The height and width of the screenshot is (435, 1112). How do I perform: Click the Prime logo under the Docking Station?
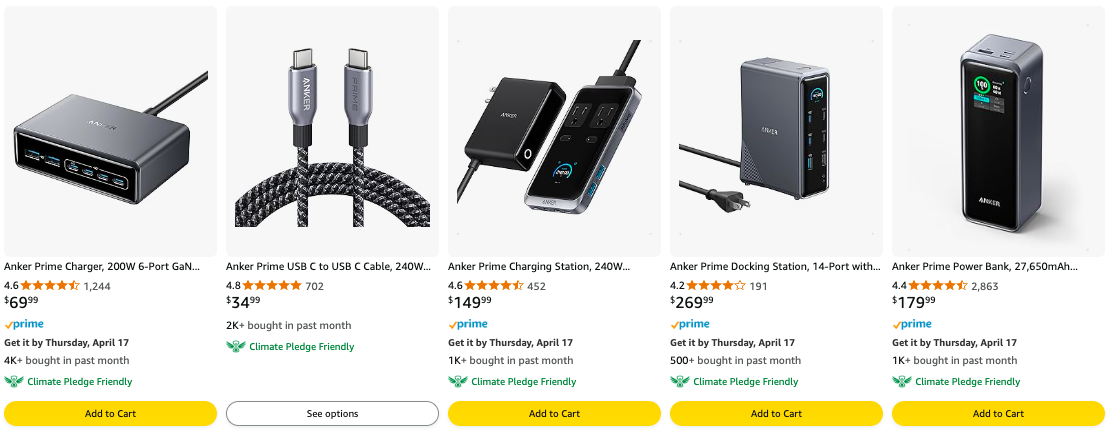coord(690,324)
